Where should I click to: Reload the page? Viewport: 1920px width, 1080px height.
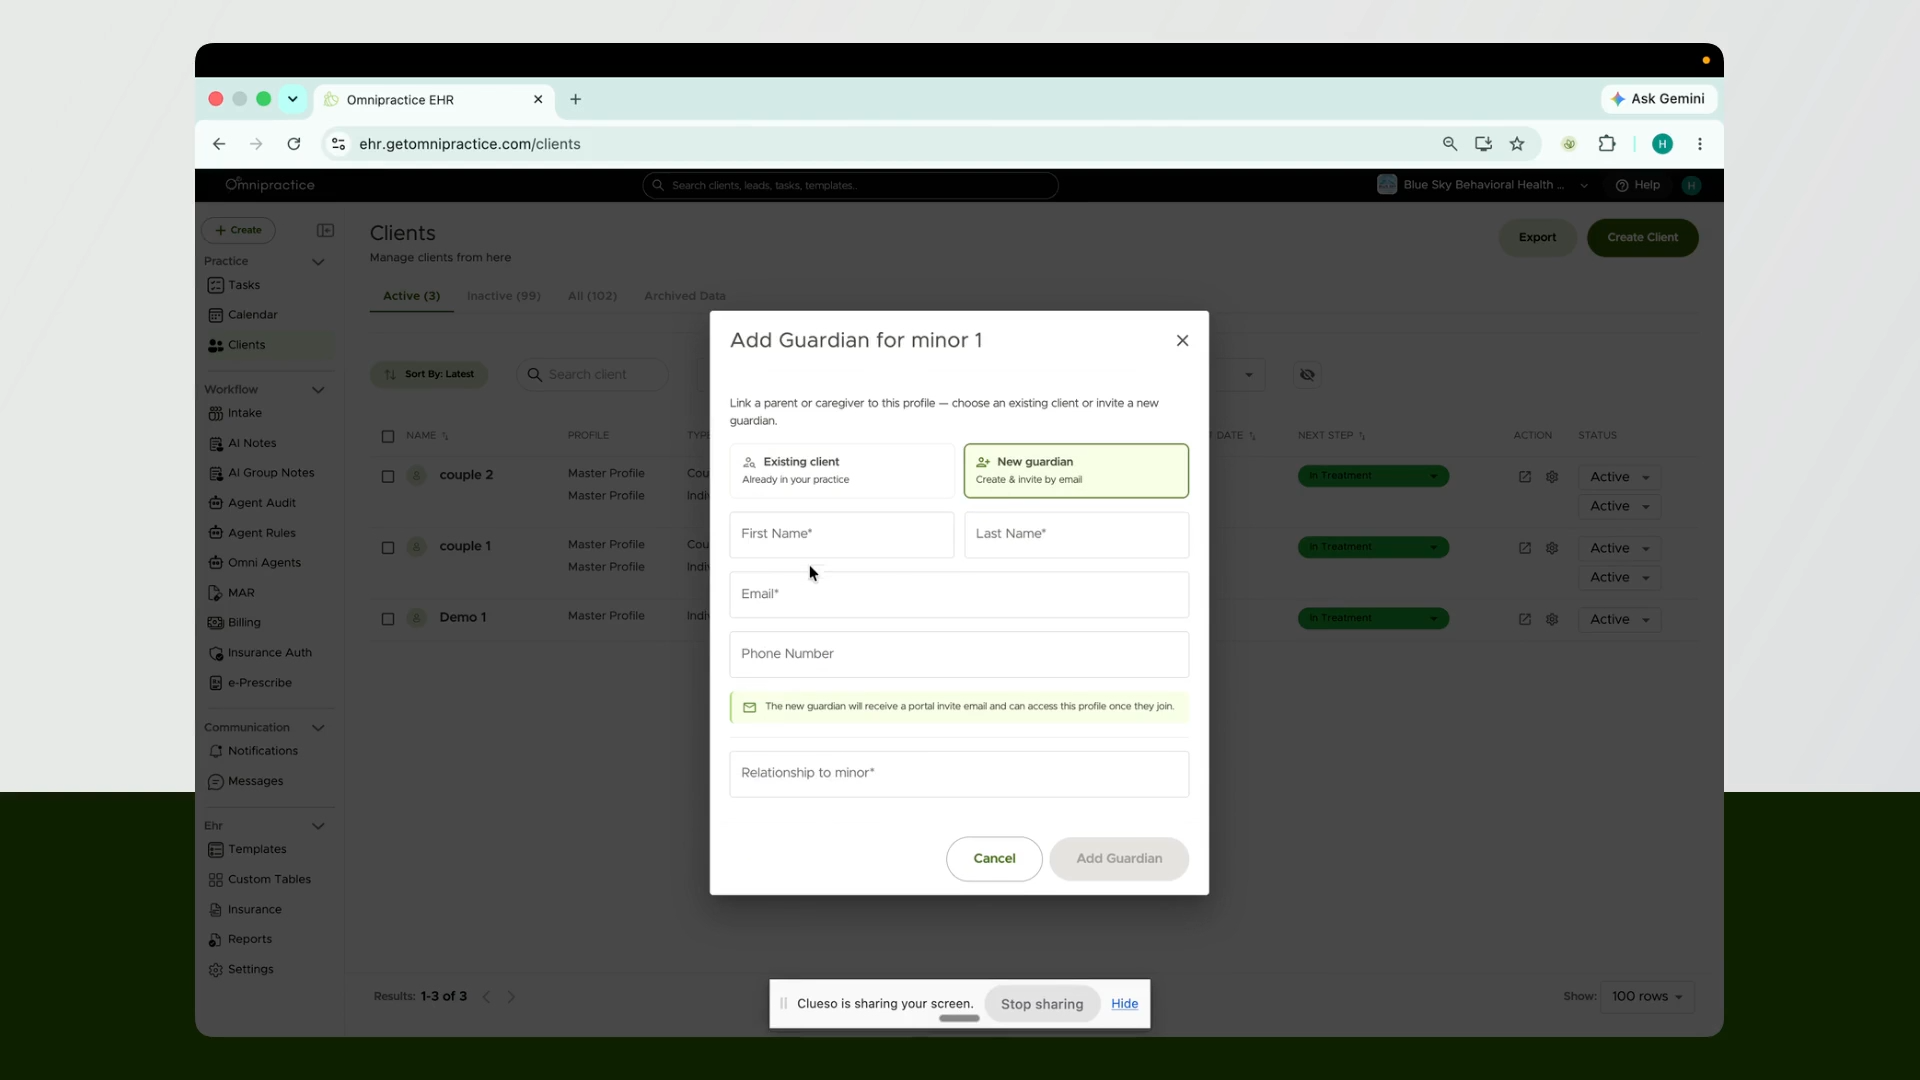coord(294,144)
